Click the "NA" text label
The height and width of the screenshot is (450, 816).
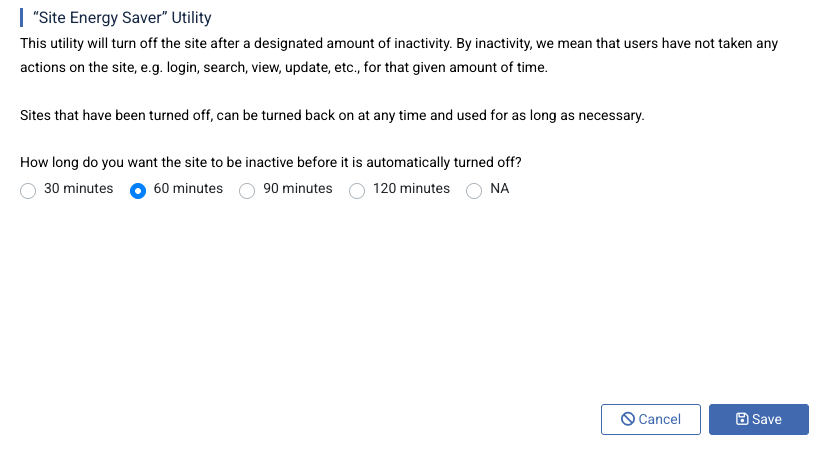tap(500, 188)
